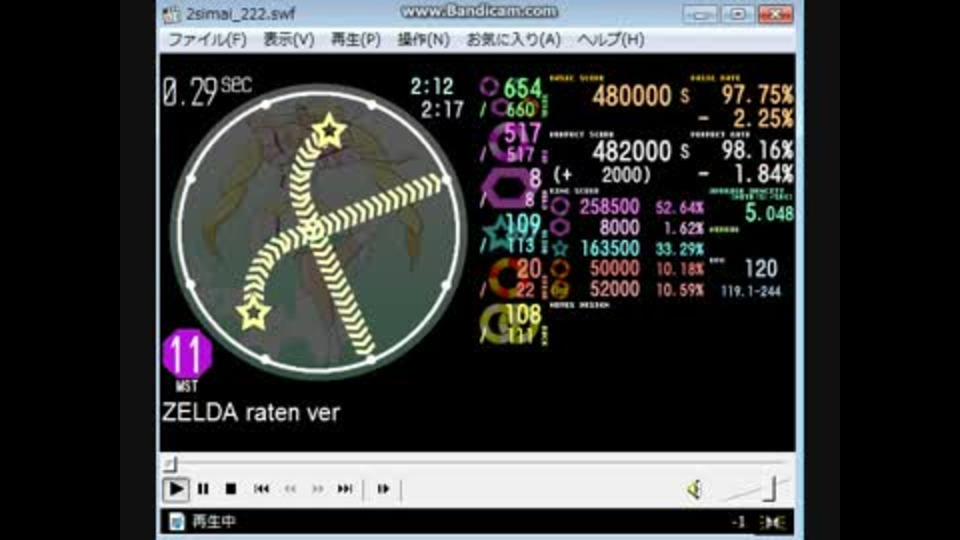
Task: Skip to next track
Action: [x=345, y=489]
